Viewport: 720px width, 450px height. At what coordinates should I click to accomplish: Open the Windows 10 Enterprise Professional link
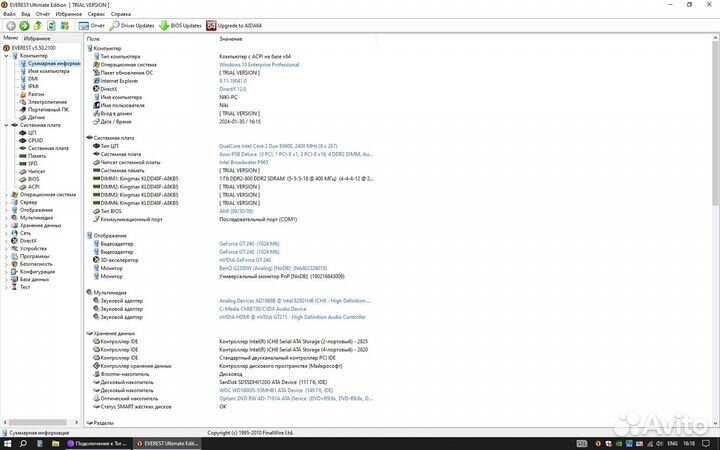(259, 65)
